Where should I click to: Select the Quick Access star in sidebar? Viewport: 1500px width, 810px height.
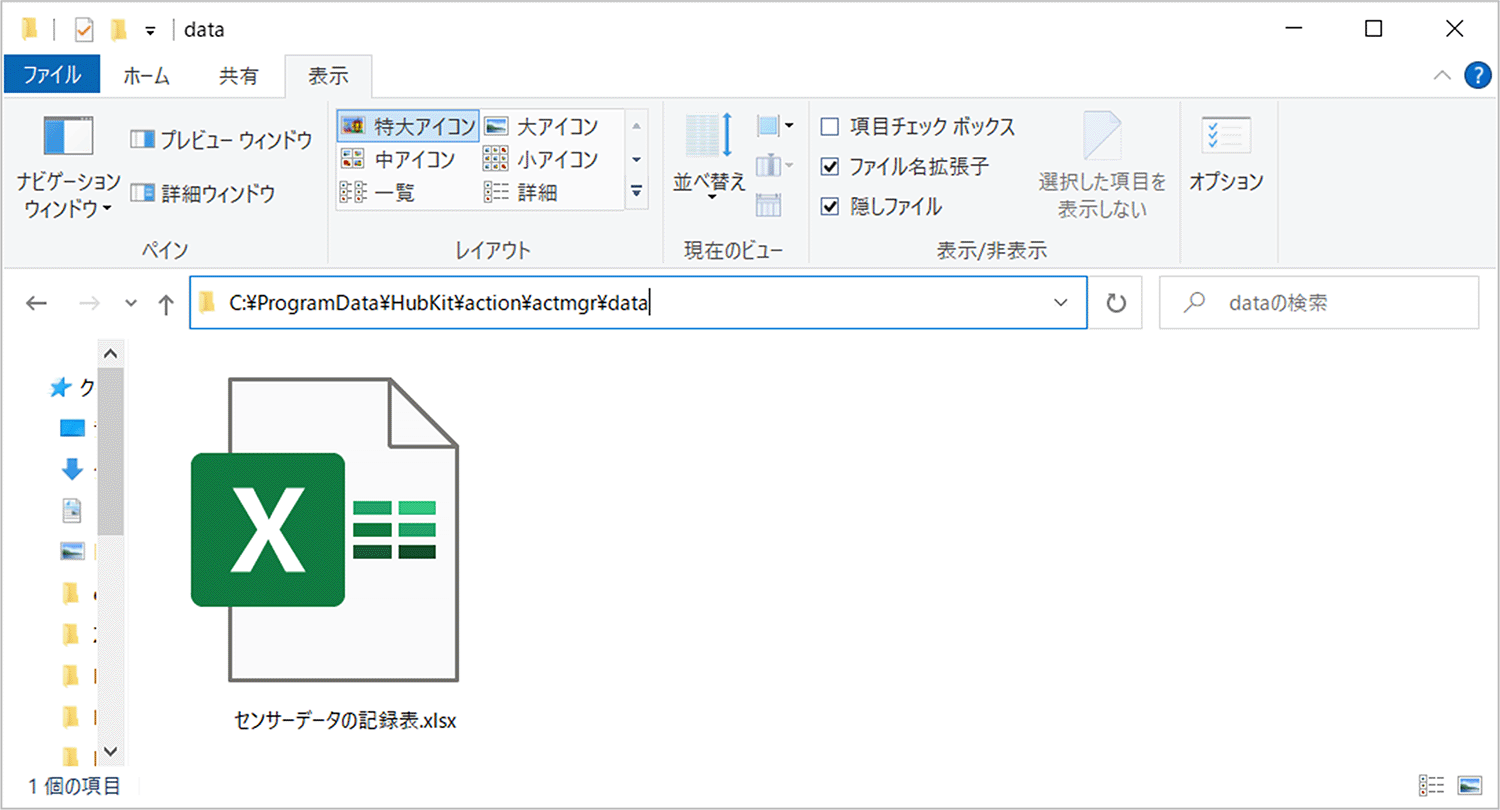[x=61, y=388]
